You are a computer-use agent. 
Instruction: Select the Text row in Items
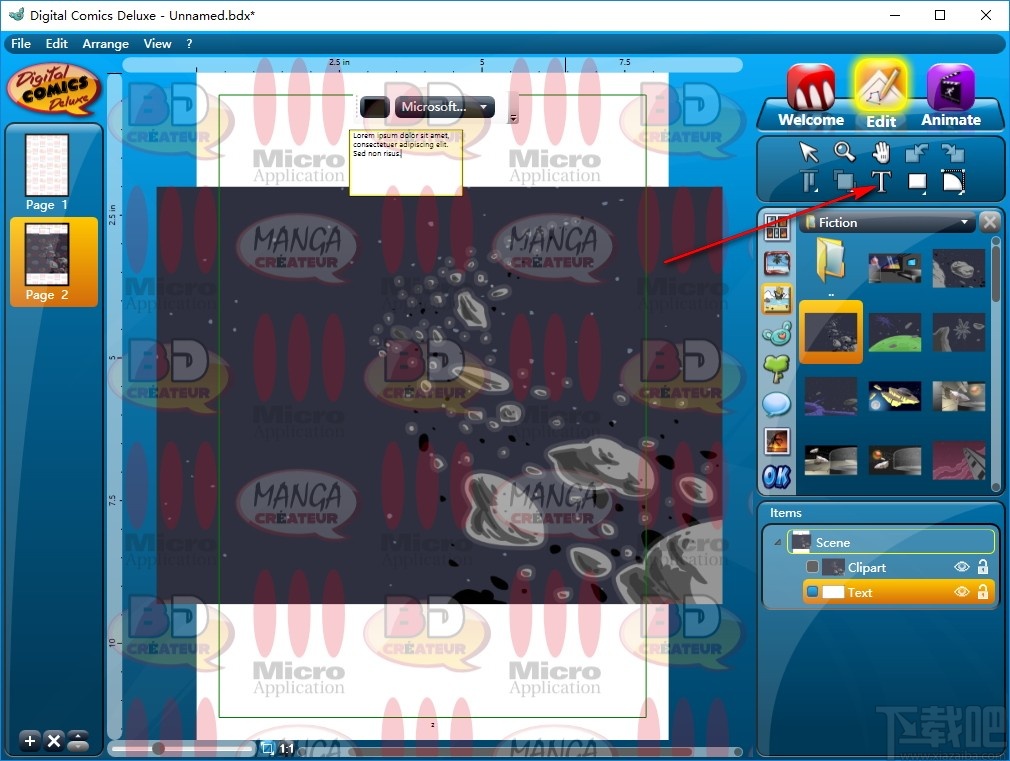pos(899,592)
